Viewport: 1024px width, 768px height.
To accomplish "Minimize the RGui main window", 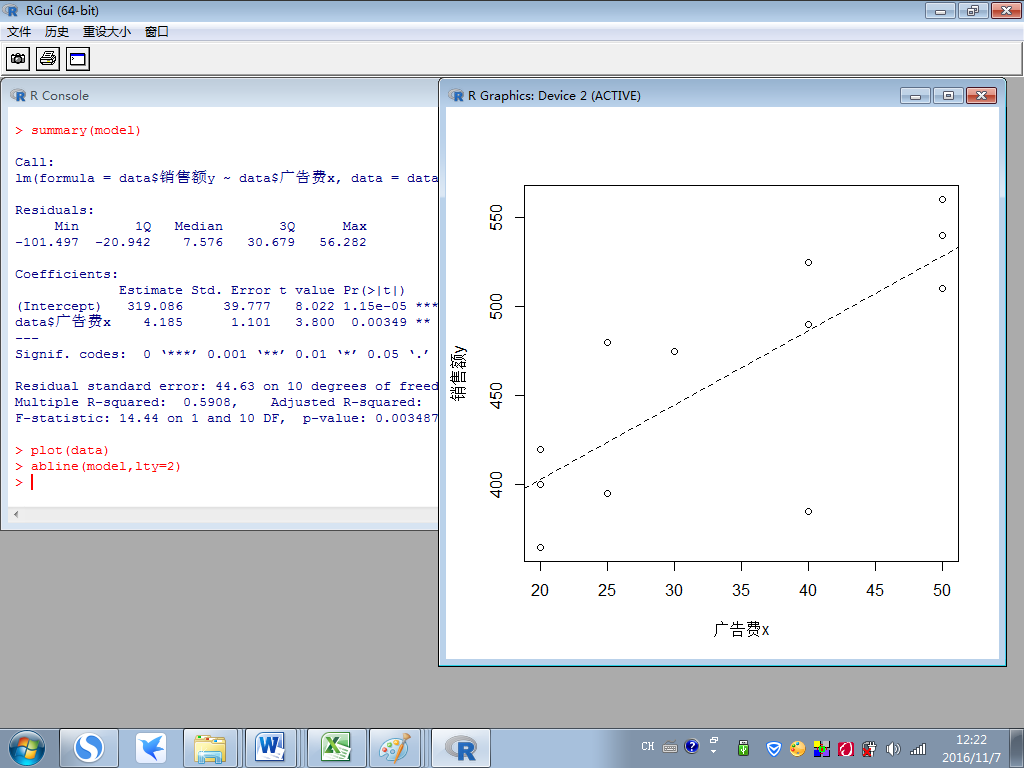I will coord(940,10).
